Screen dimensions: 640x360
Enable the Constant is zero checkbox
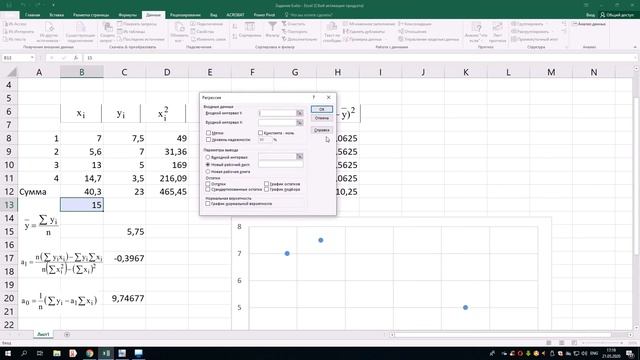(x=260, y=133)
